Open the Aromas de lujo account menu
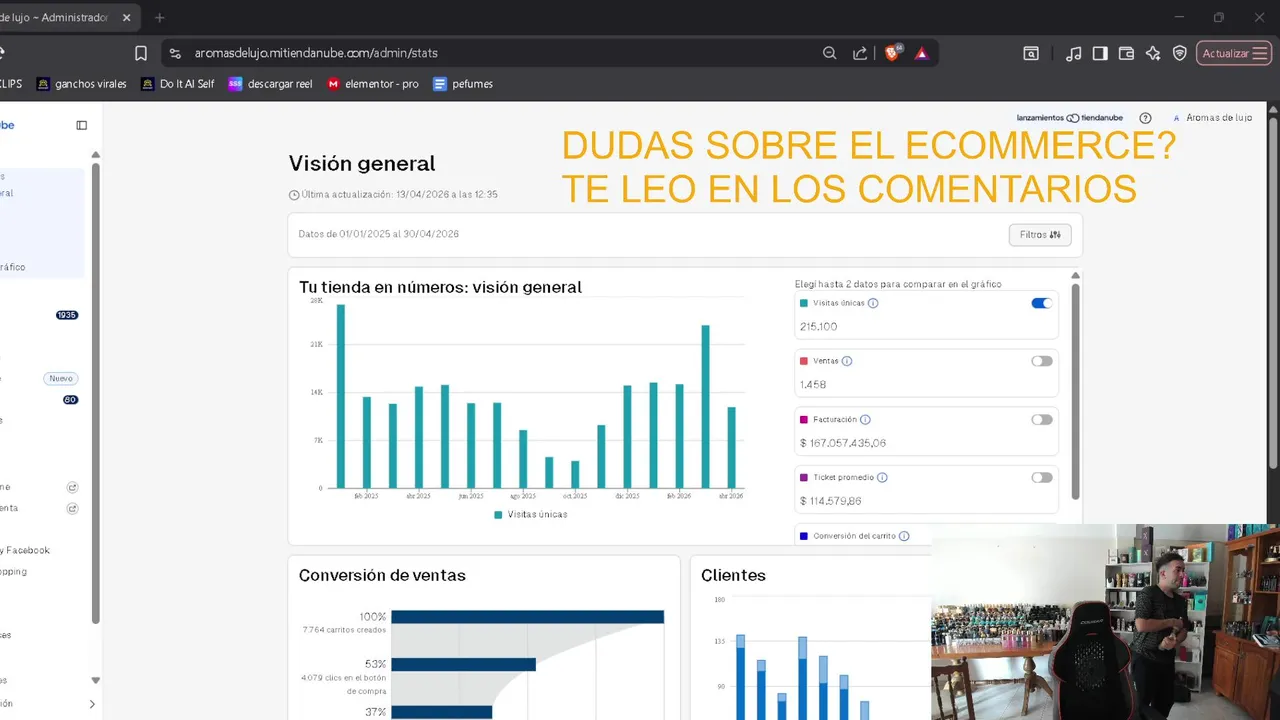This screenshot has width=1280, height=720. (1212, 118)
